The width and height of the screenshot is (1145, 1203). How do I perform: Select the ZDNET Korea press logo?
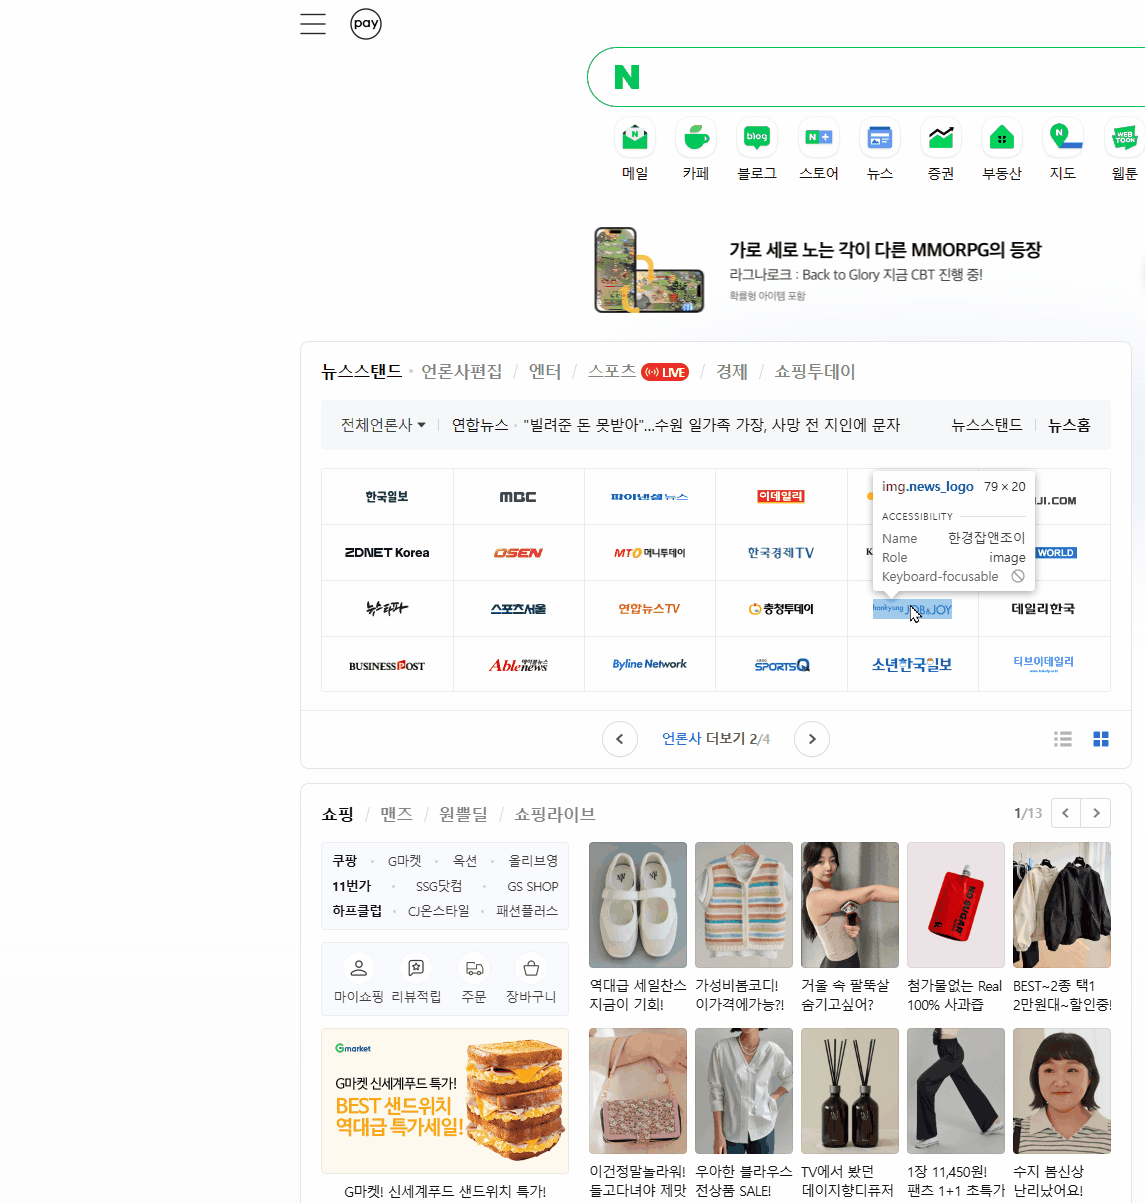tap(387, 553)
